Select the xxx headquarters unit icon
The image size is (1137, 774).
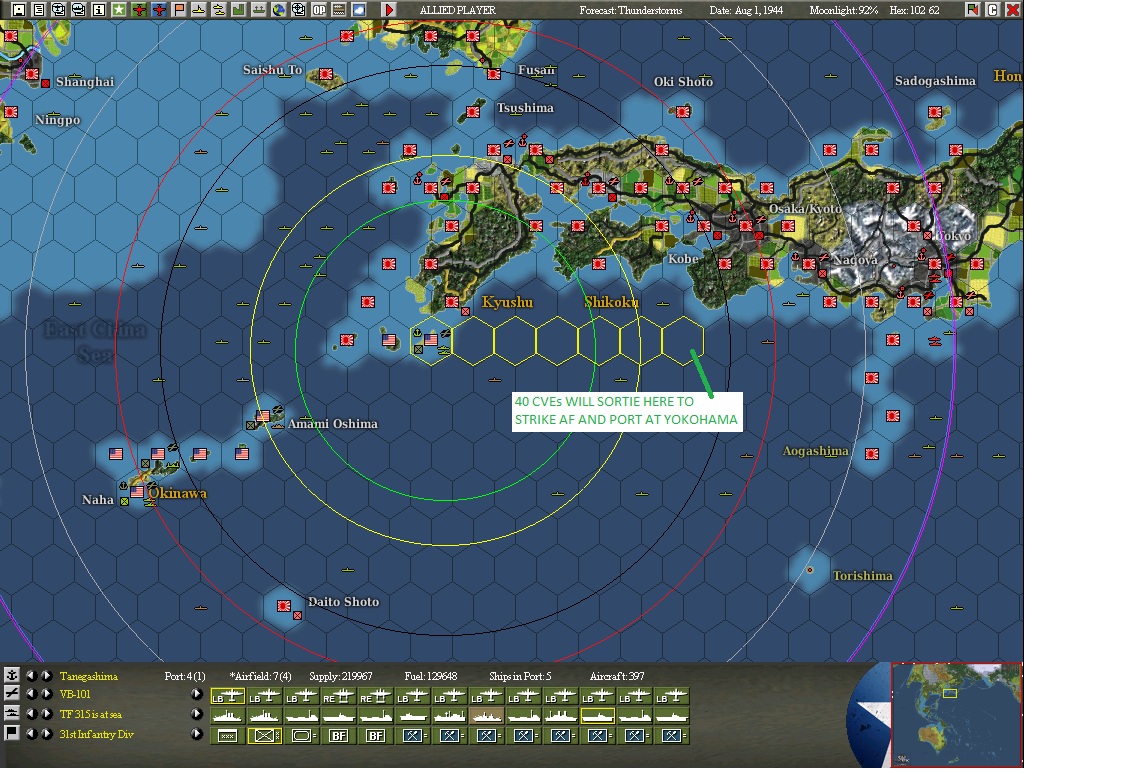point(227,736)
